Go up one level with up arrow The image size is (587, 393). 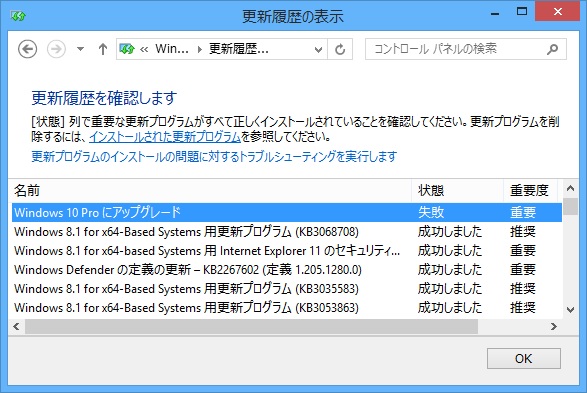103,49
